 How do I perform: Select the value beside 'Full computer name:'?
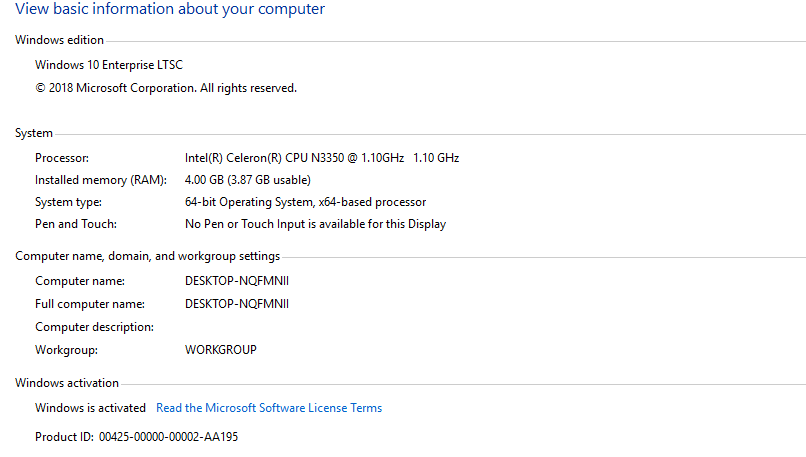236,304
